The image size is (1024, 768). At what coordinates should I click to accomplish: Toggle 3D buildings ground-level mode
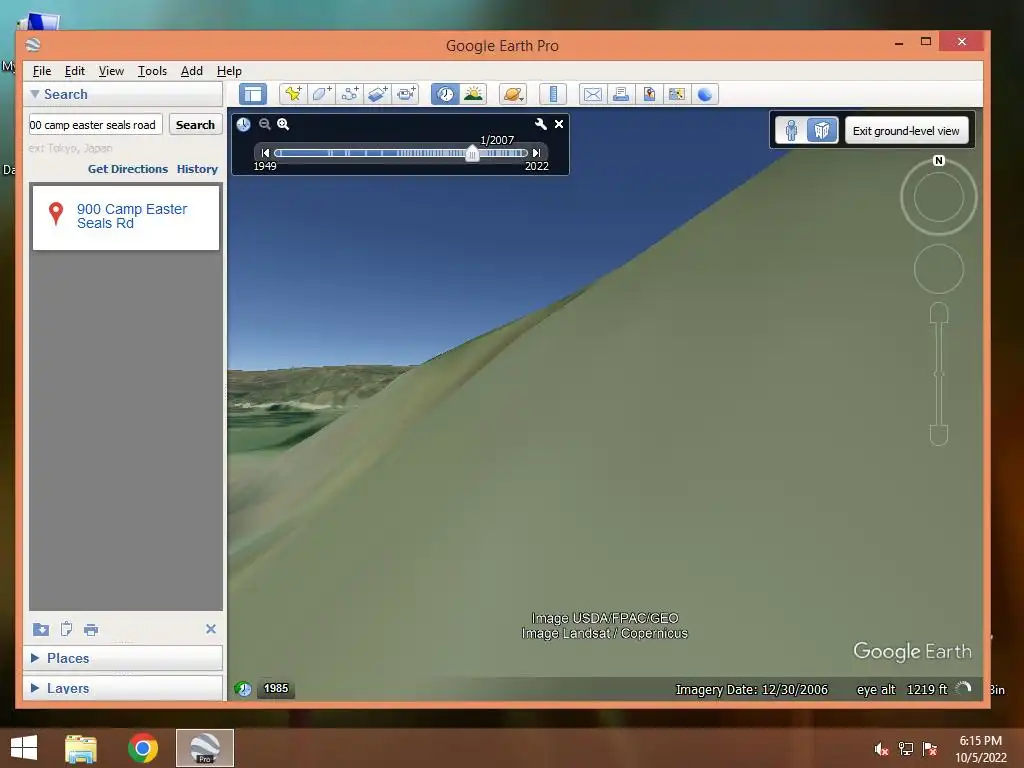[x=822, y=131]
